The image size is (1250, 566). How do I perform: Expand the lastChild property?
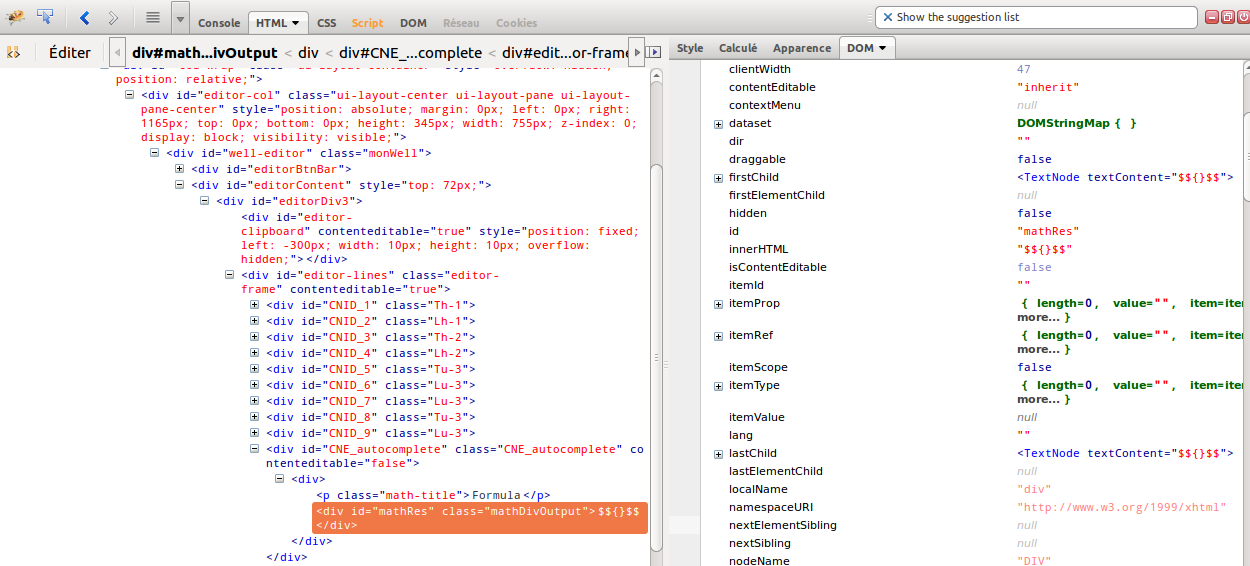click(x=718, y=454)
